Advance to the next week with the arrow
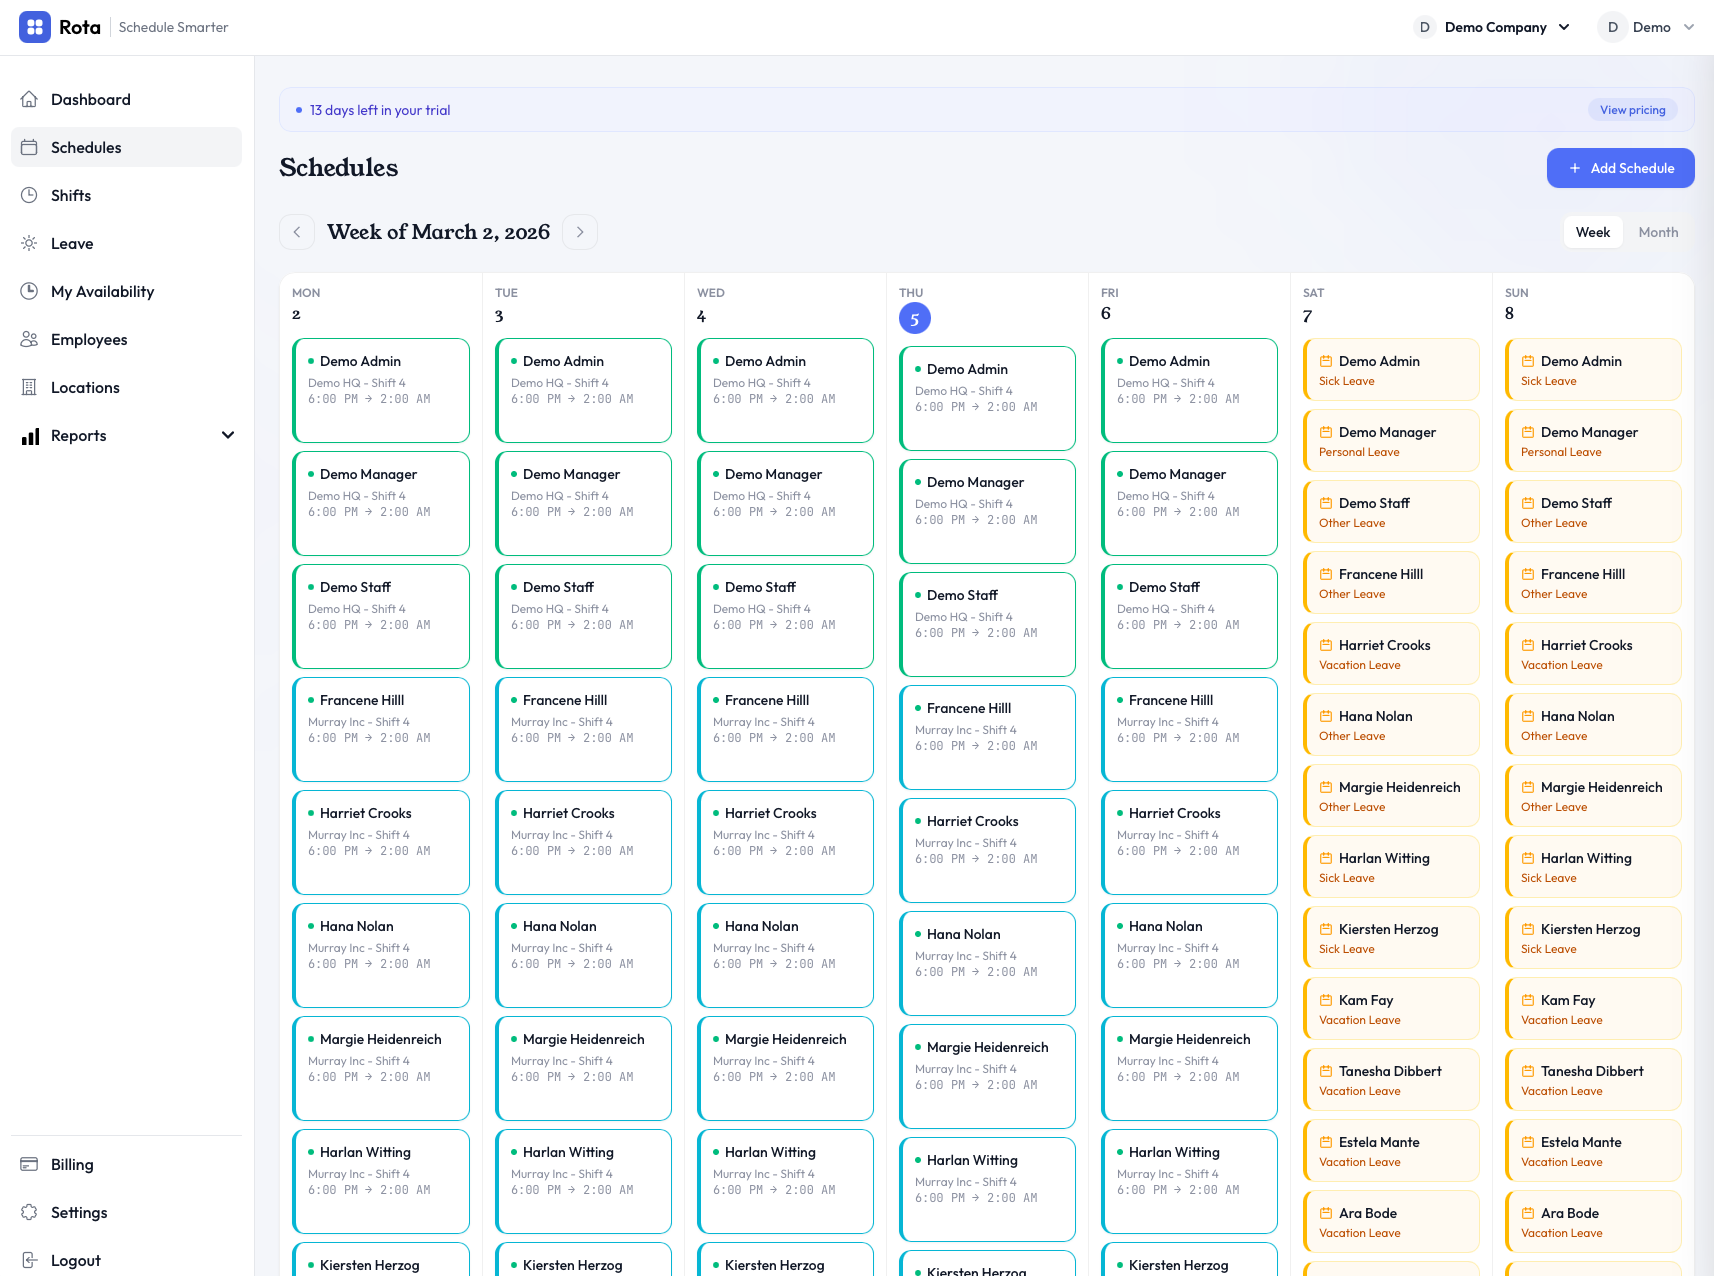 (x=580, y=231)
